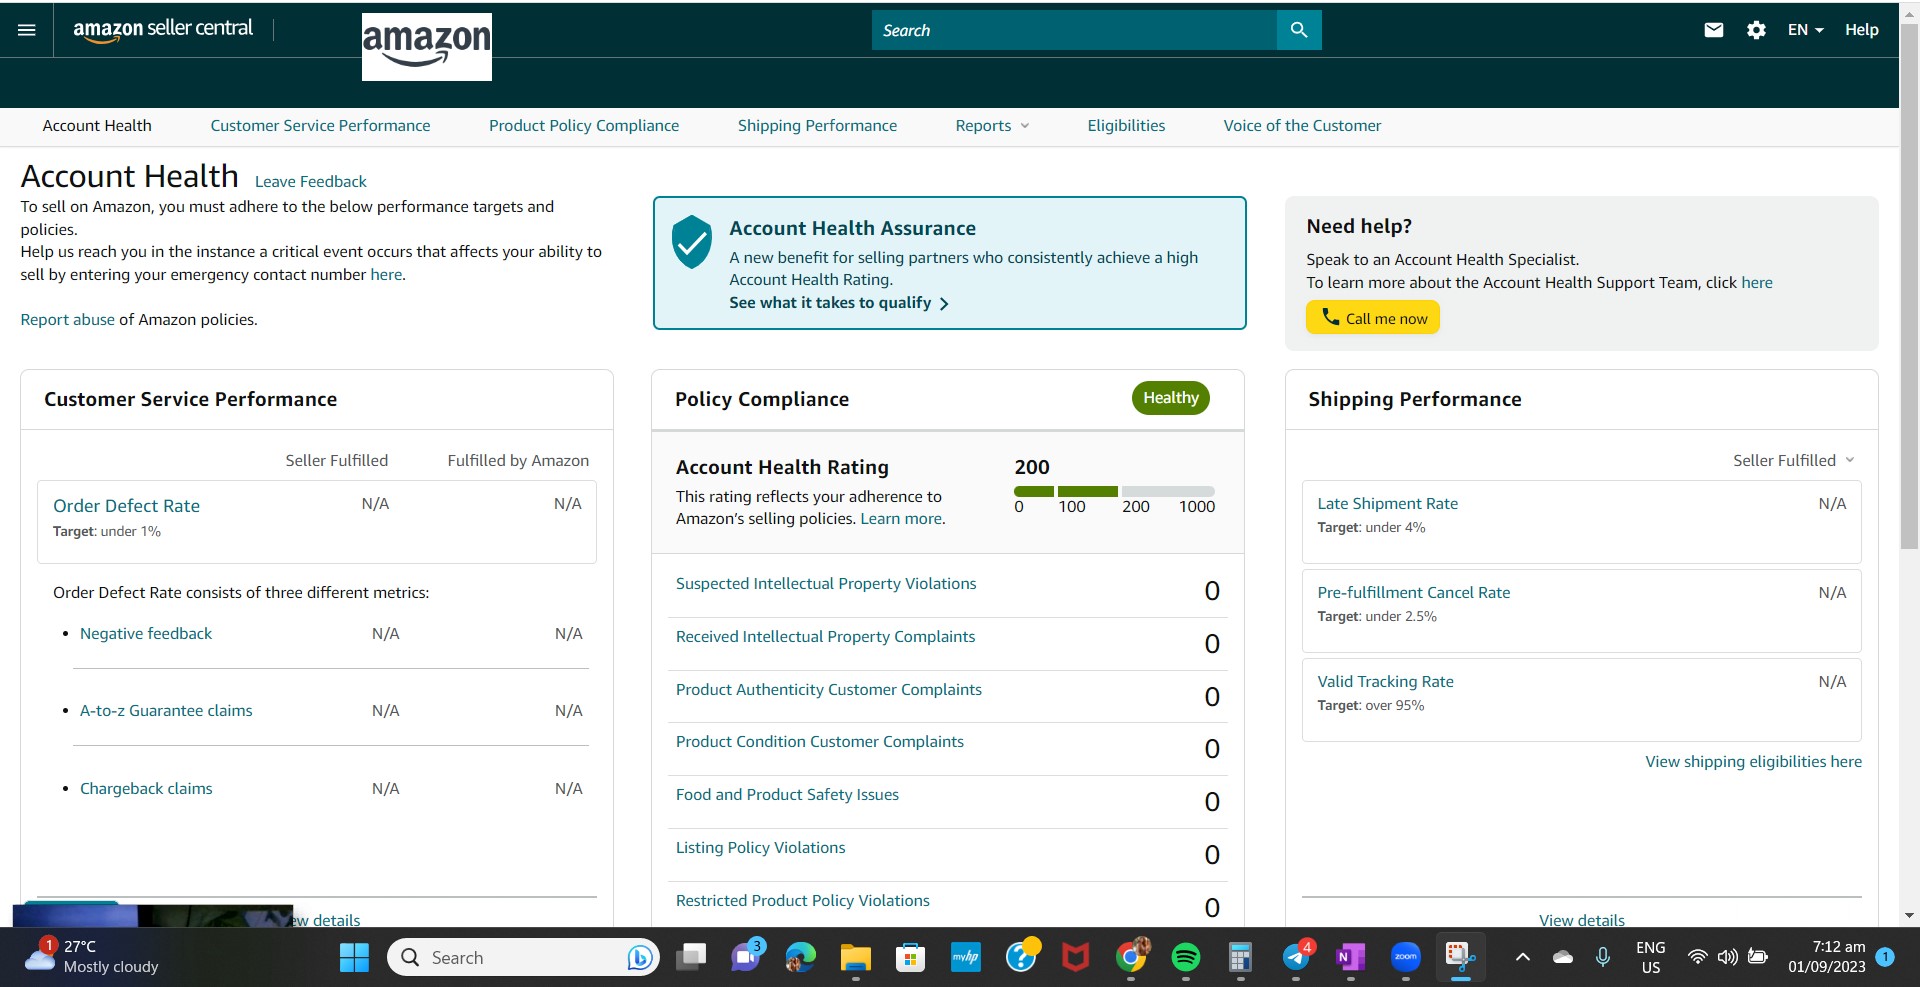Image resolution: width=1920 pixels, height=987 pixels.
Task: Click the Help link in header
Action: point(1861,30)
